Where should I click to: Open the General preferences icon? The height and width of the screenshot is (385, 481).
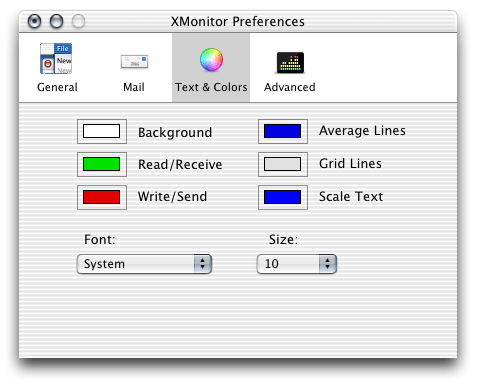(56, 59)
